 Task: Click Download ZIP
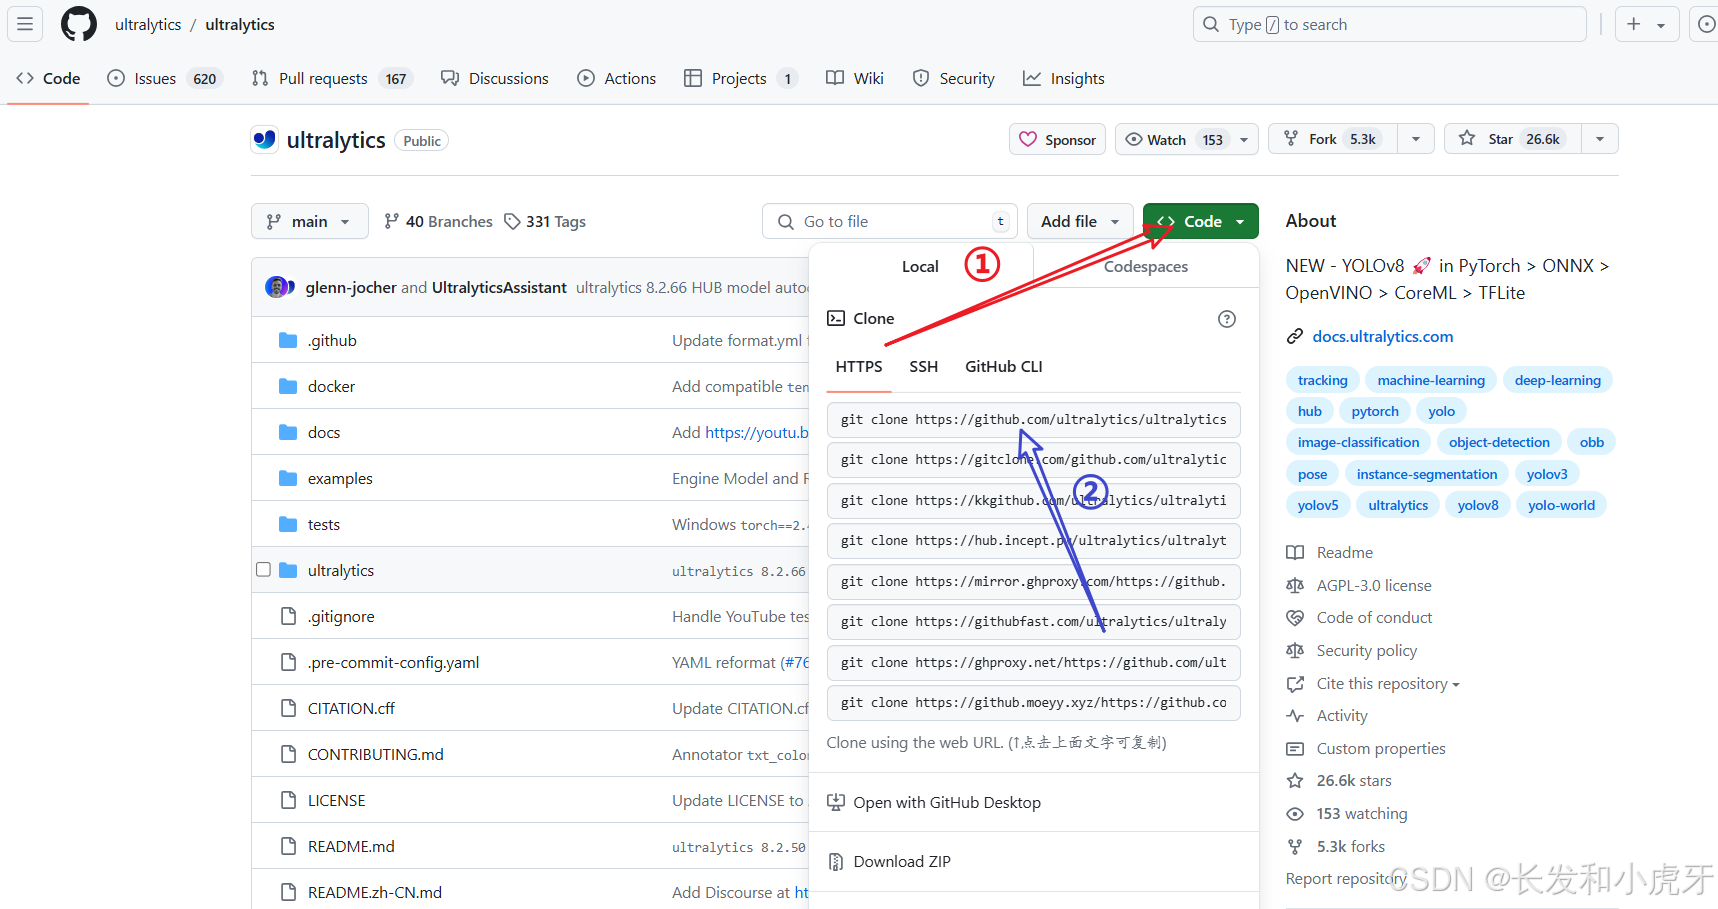tap(902, 862)
